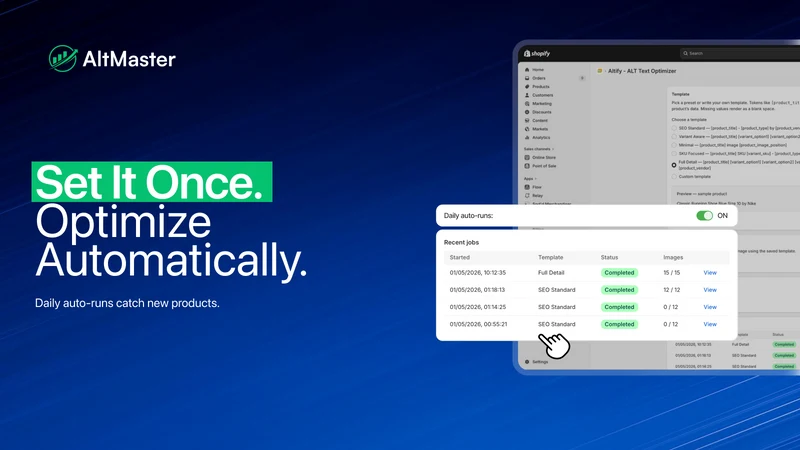Toggle the Daily auto-runs switch

pyautogui.click(x=705, y=216)
